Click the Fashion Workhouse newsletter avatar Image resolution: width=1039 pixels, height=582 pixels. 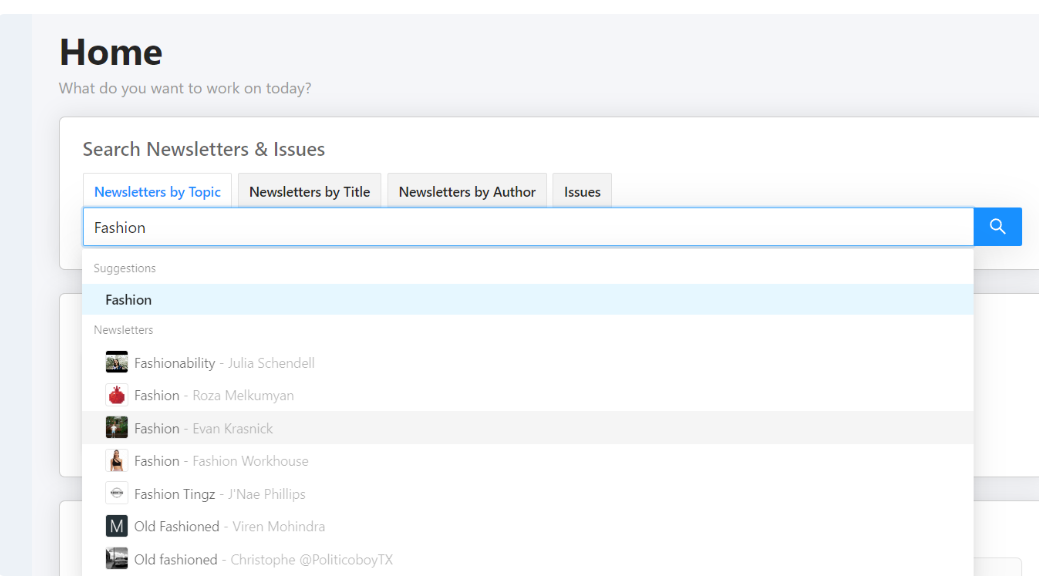pyautogui.click(x=117, y=461)
